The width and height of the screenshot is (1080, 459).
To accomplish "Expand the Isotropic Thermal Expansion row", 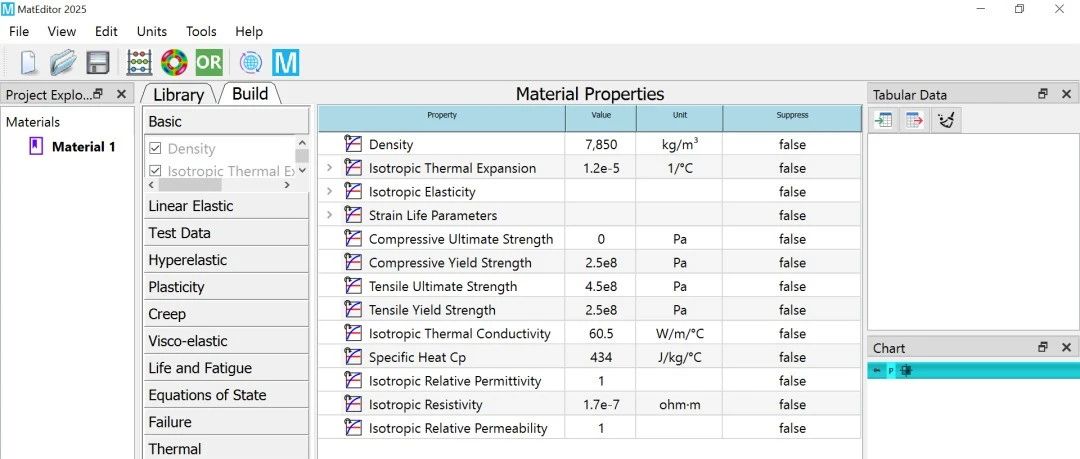I will (329, 168).
